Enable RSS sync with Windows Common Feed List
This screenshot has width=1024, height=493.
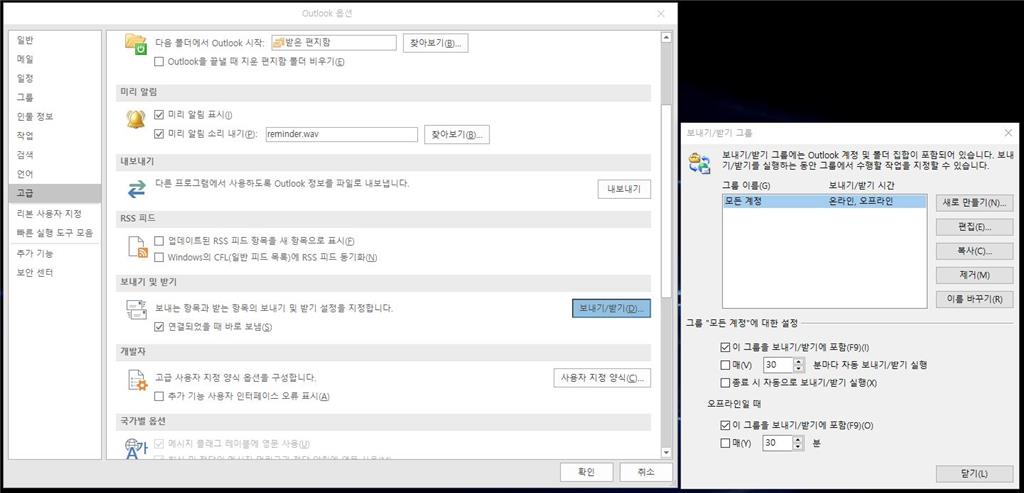[x=158, y=257]
